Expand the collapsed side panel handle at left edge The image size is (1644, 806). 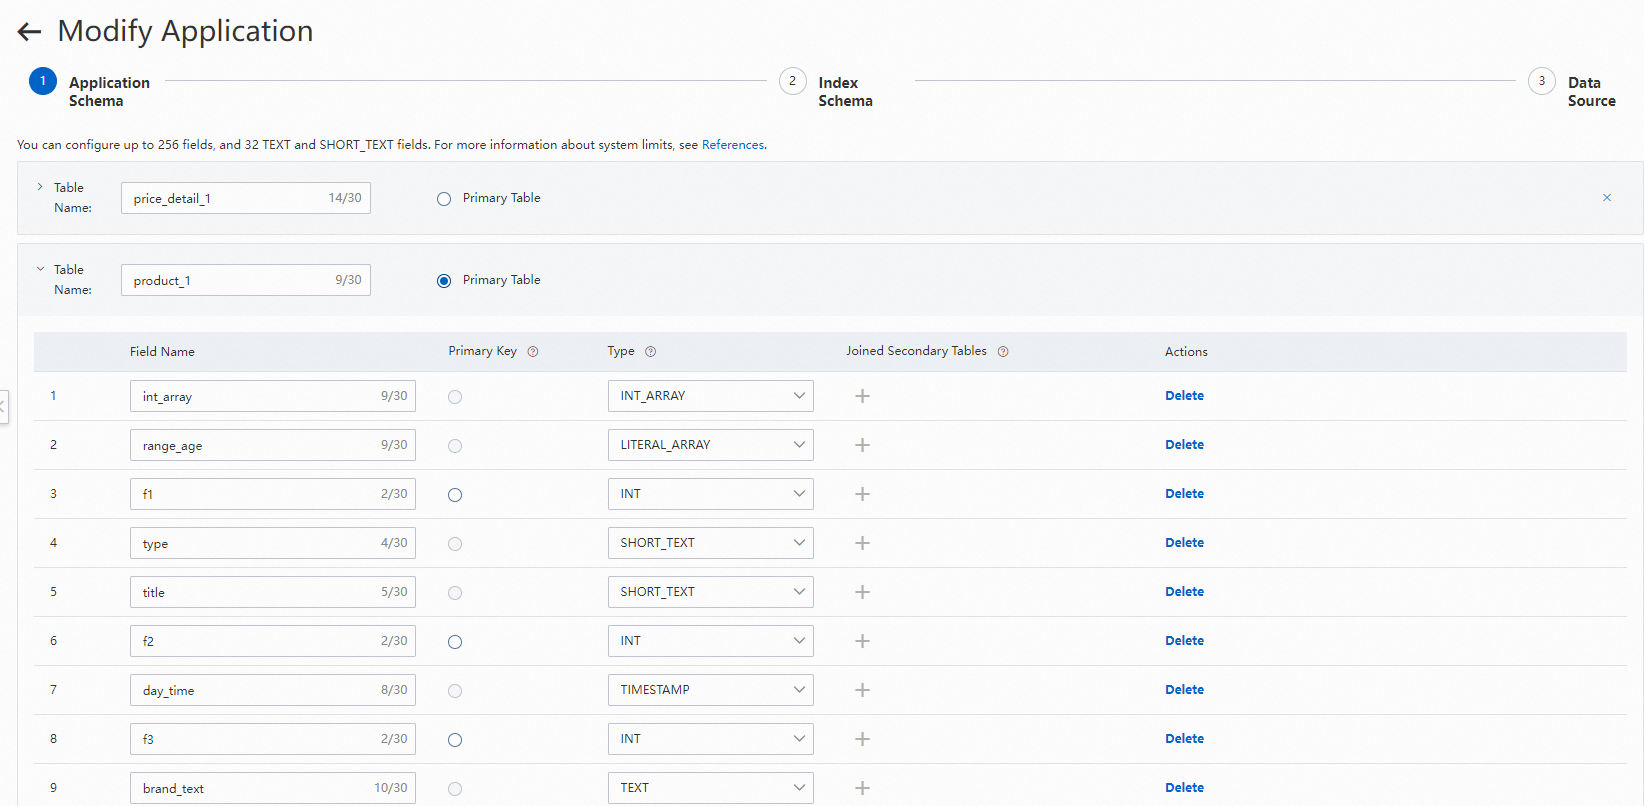point(4,407)
